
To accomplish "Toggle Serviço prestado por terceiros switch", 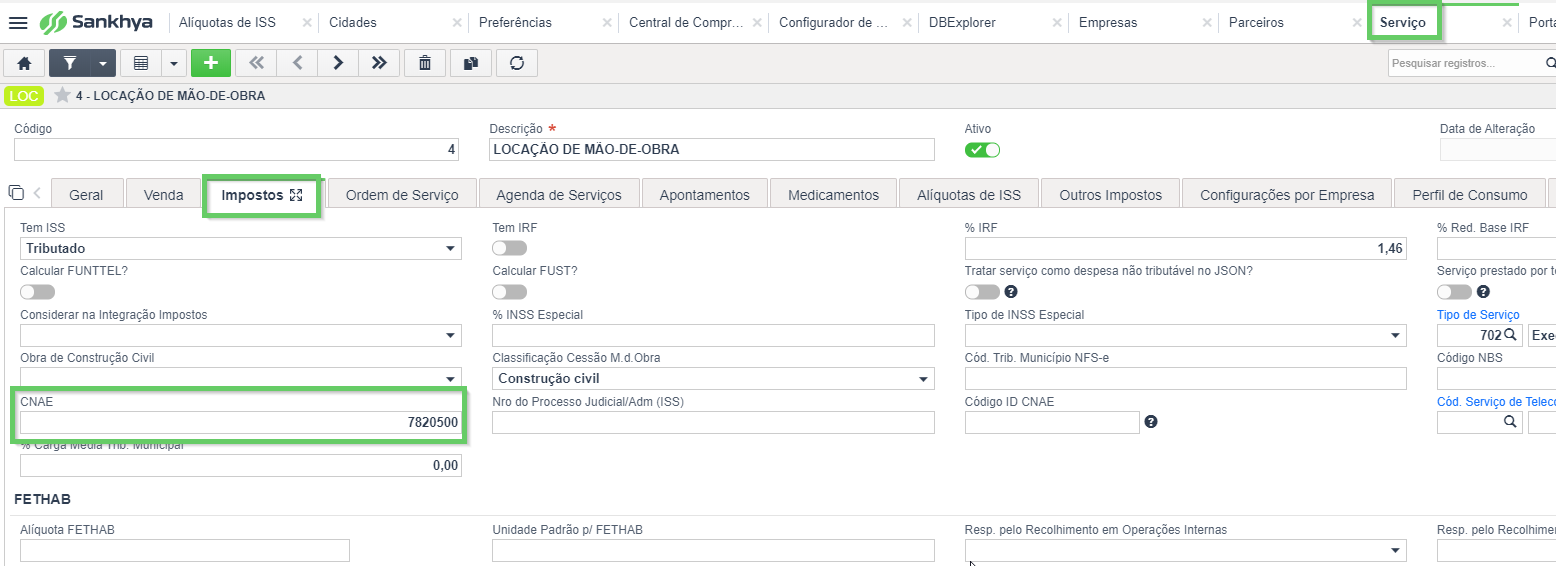I will [x=1454, y=292].
